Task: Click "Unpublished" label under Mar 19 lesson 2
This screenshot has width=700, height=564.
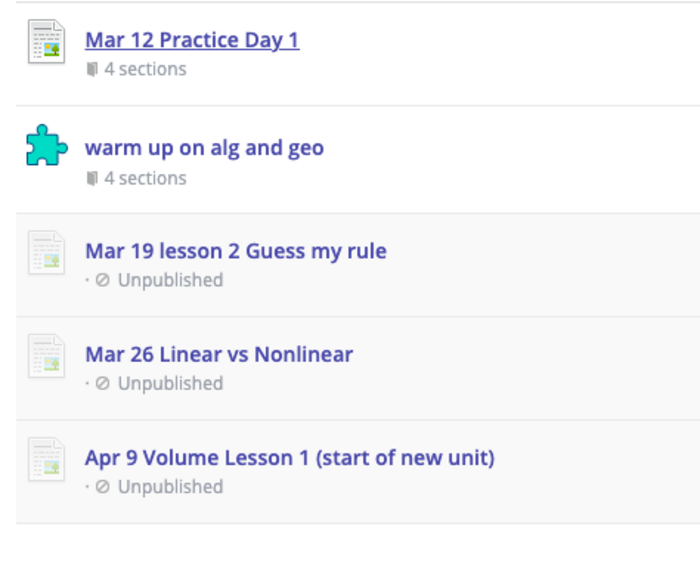Action: (170, 281)
